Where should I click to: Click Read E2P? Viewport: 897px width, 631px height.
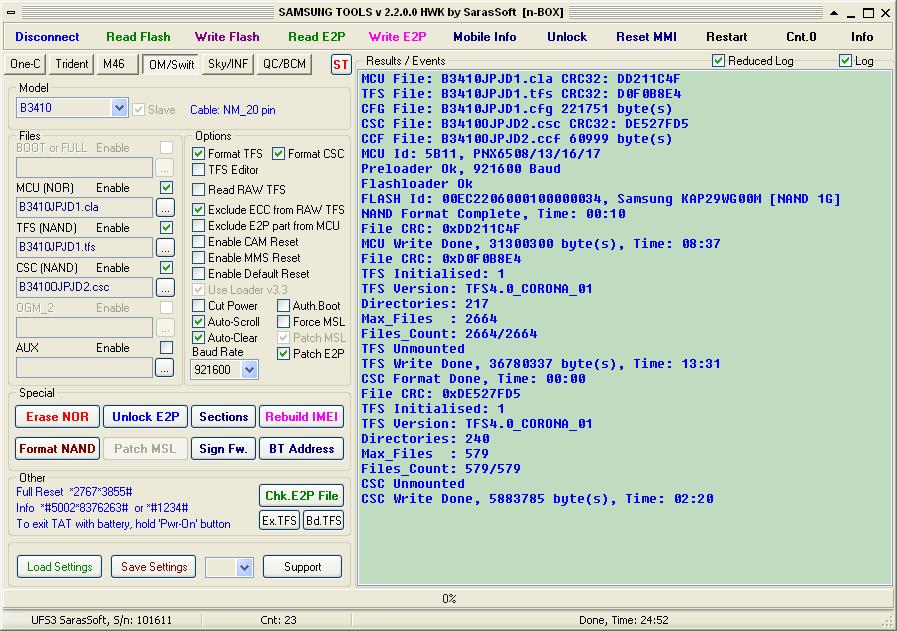pyautogui.click(x=317, y=37)
